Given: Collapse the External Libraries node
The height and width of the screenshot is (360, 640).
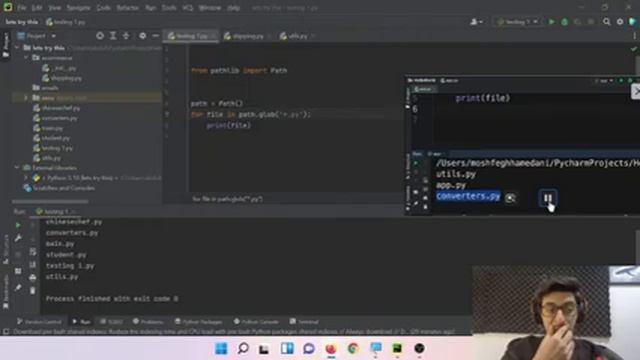Looking at the screenshot, I should pos(17,168).
